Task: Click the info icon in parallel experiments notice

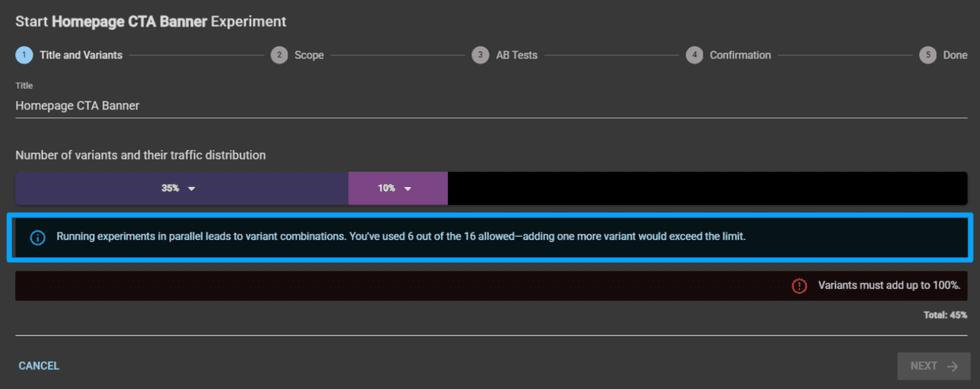Action: tap(38, 238)
